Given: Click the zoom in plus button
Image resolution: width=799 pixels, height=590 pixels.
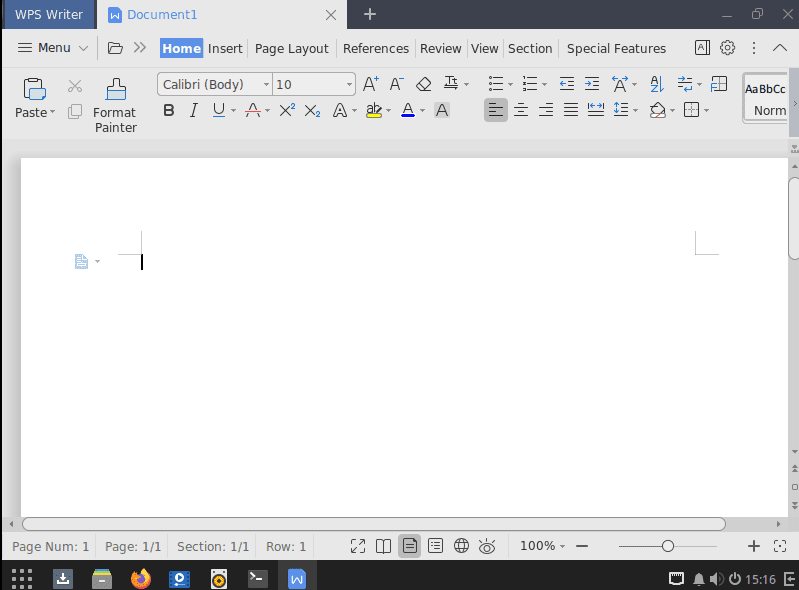Looking at the screenshot, I should coord(754,546).
